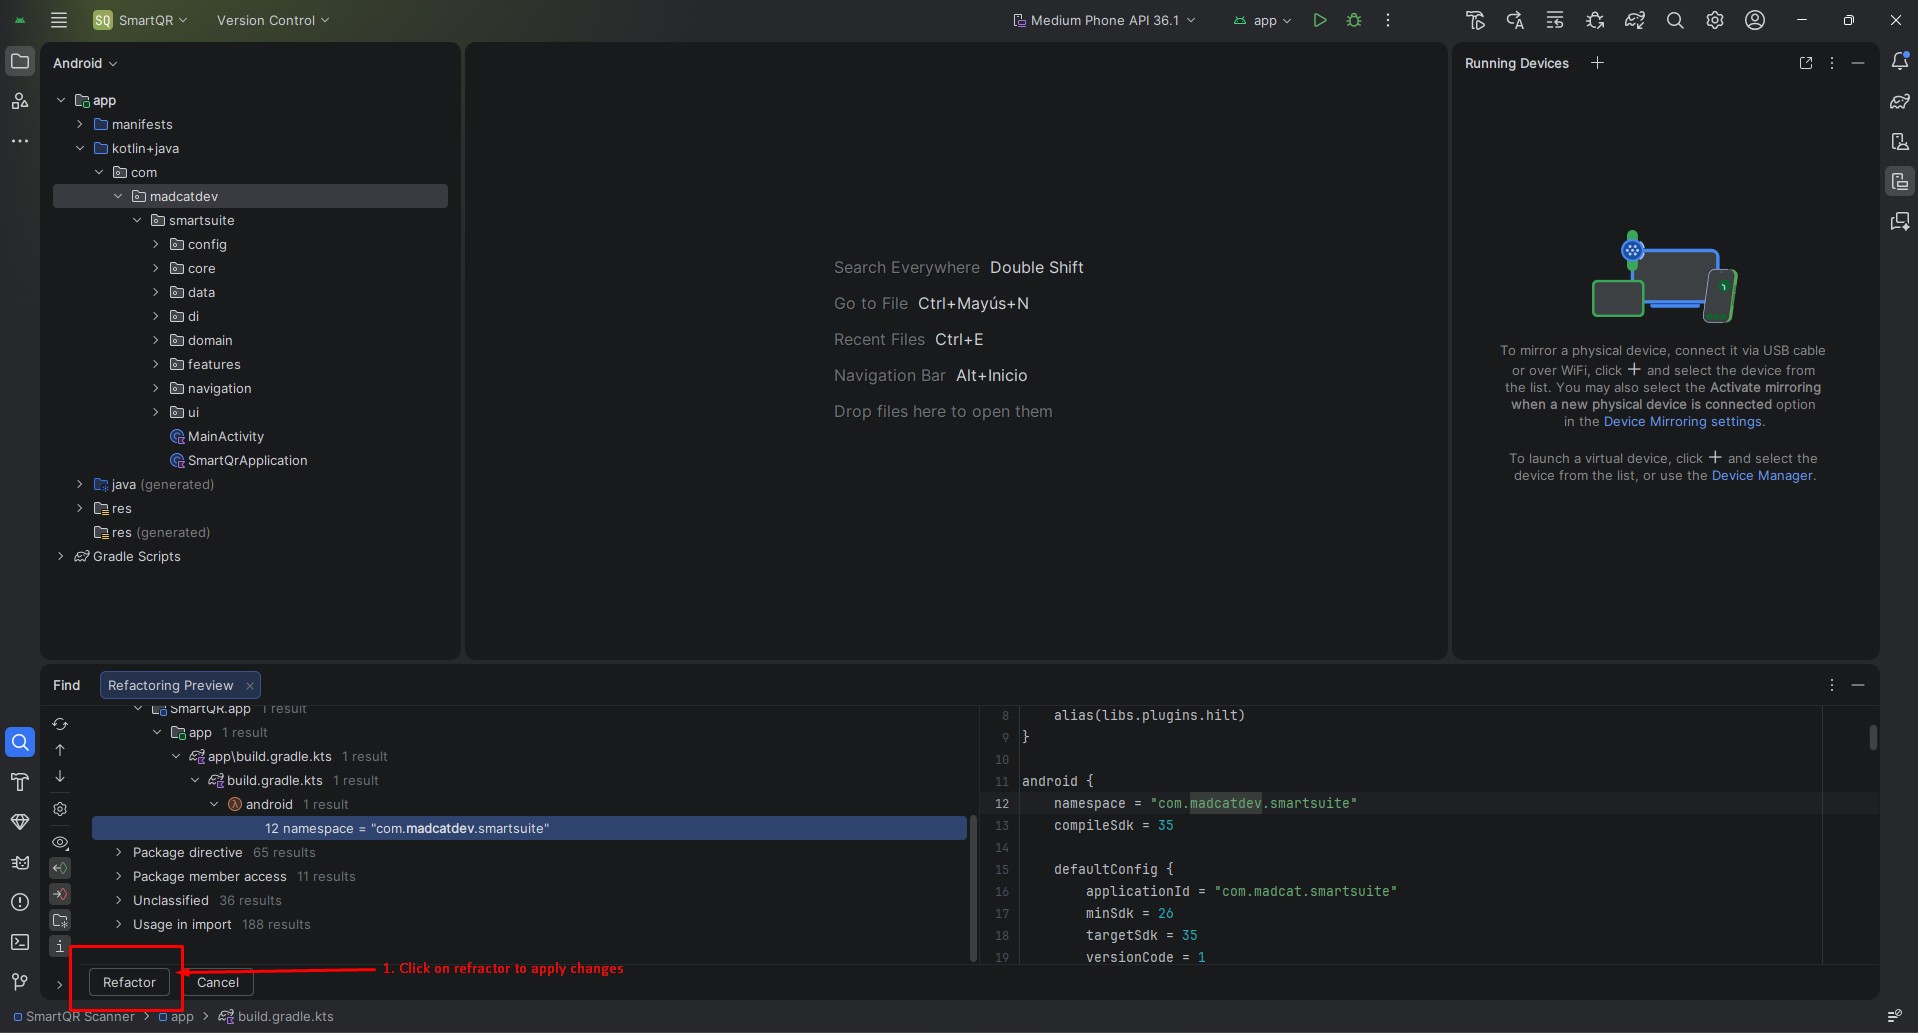Start debugging with the bug icon
This screenshot has height=1033, width=1918.
pos(1354,20)
